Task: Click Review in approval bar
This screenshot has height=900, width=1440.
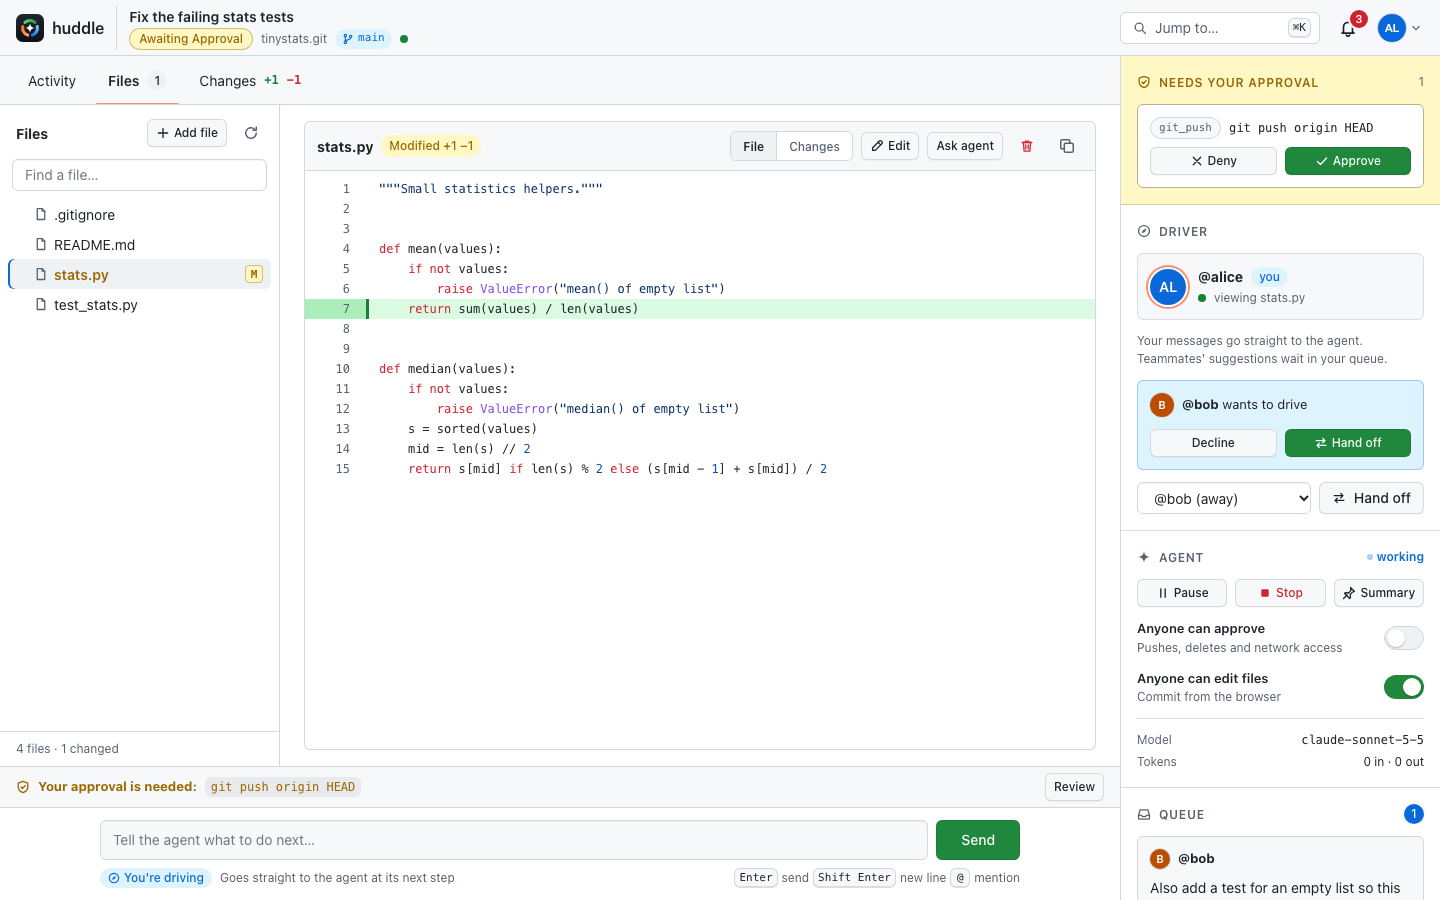Action: [1074, 787]
